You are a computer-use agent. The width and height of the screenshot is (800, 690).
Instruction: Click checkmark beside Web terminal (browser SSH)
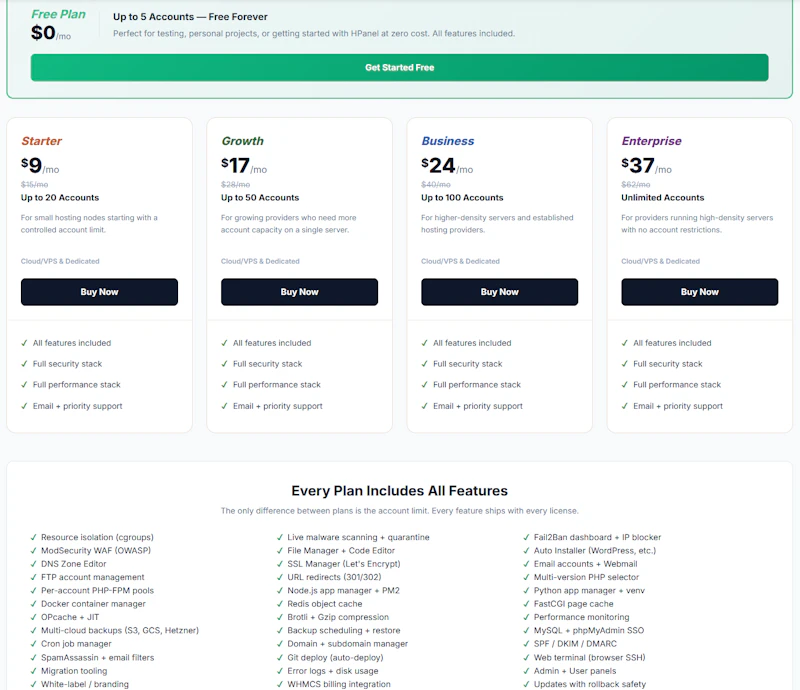coord(526,657)
